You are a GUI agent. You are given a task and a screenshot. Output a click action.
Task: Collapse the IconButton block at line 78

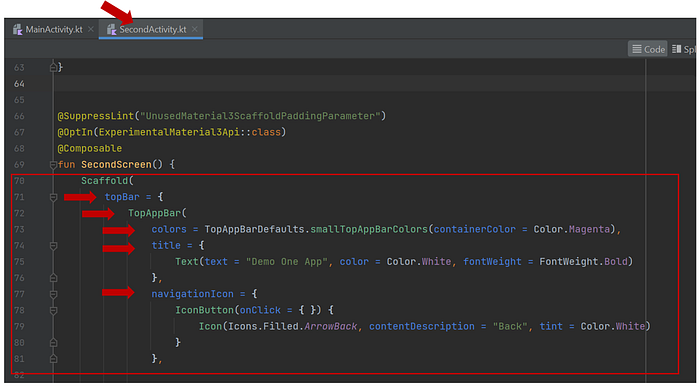click(x=53, y=311)
